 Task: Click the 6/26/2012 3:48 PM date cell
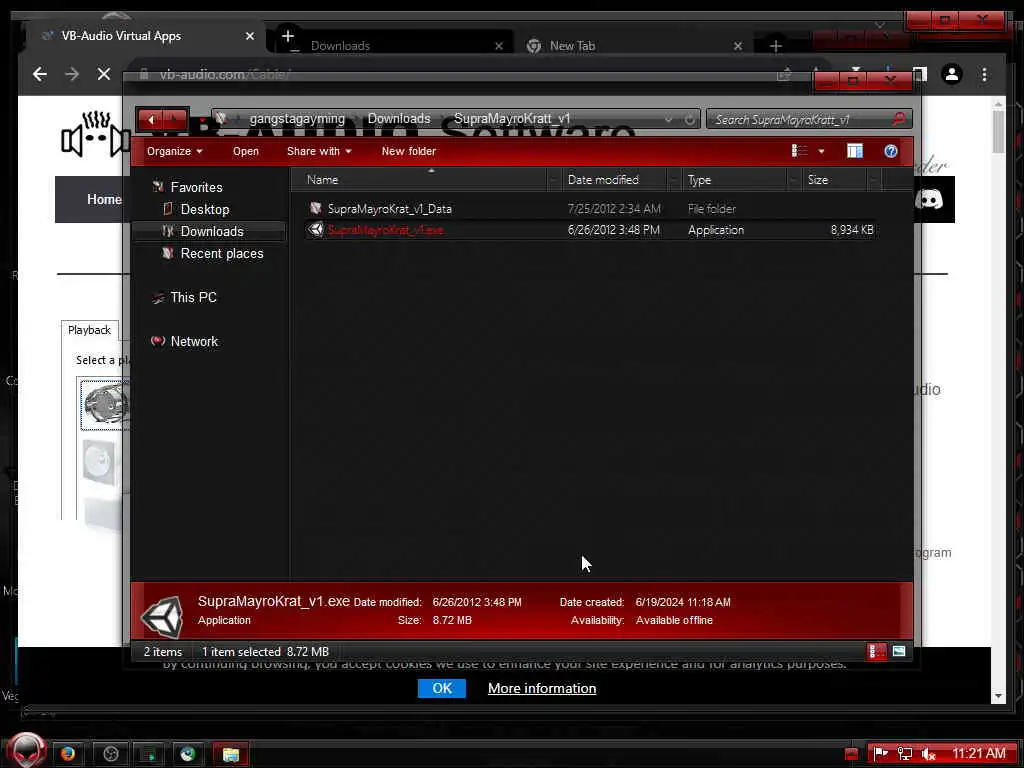click(x=613, y=230)
